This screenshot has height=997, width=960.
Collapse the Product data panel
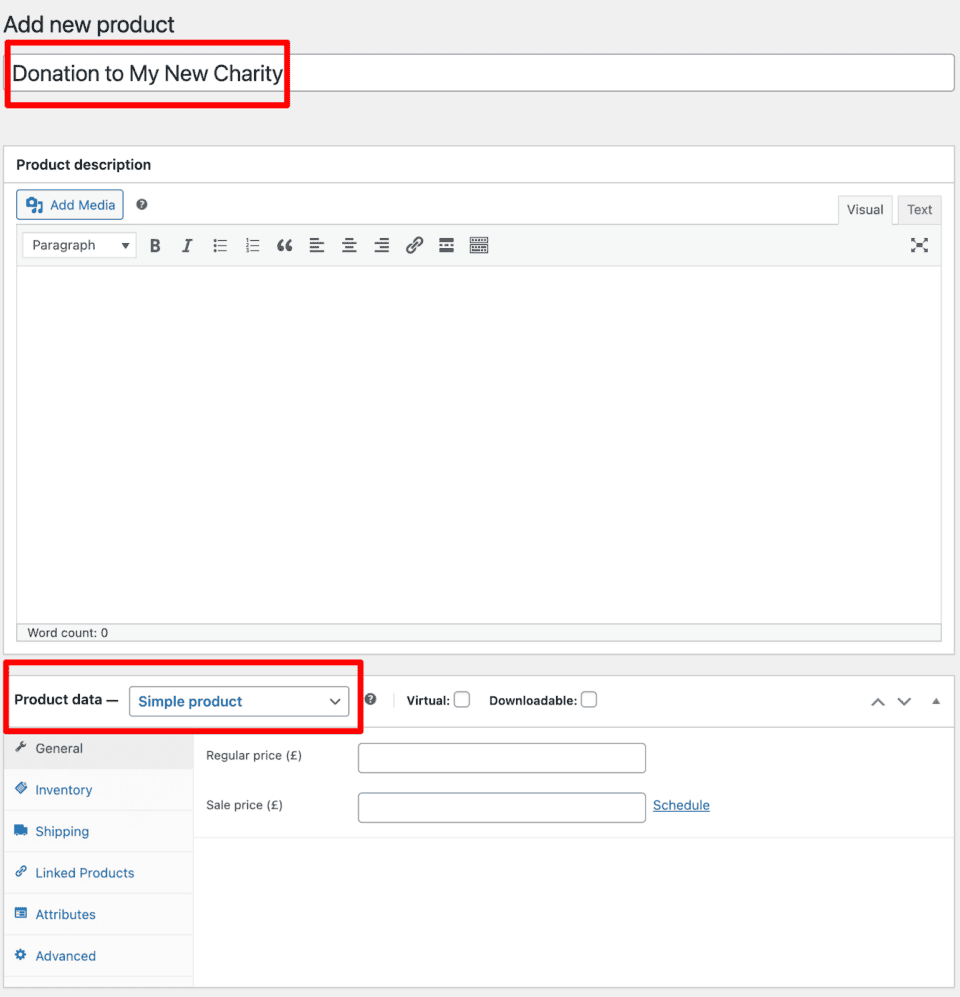[936, 701]
